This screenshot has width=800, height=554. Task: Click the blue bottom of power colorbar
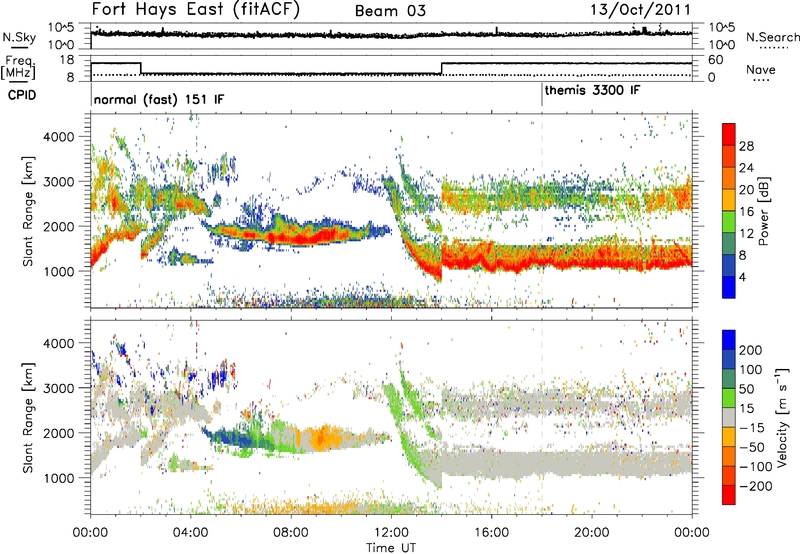click(x=729, y=287)
